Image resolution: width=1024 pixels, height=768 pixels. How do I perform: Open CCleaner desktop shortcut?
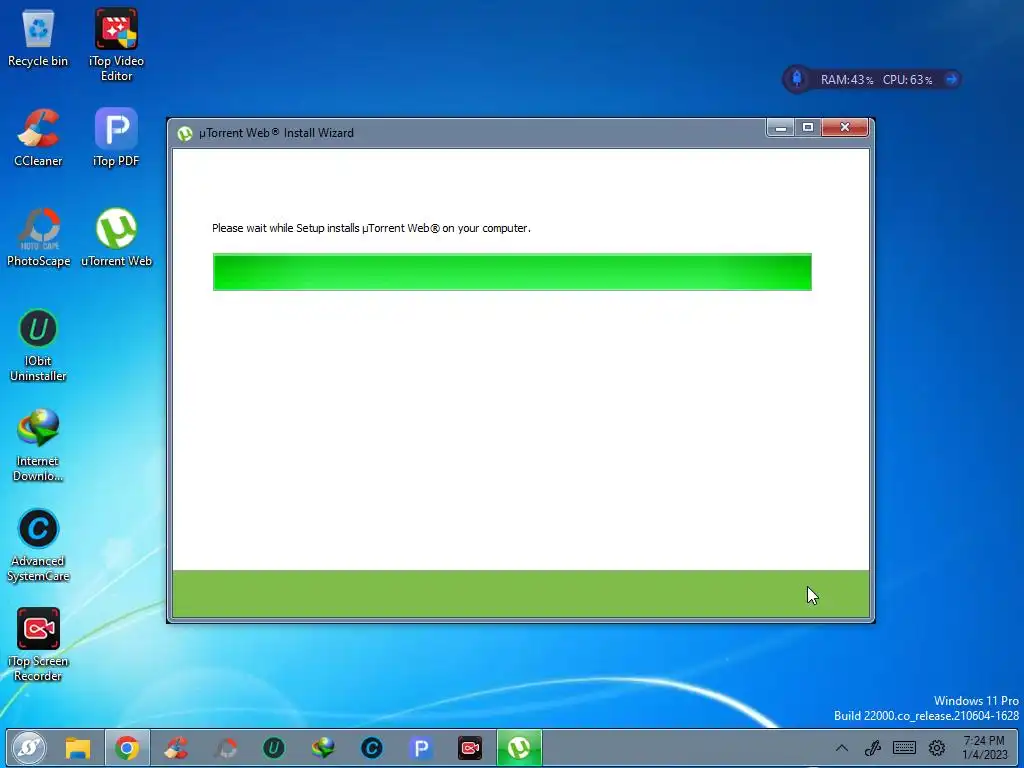(38, 138)
